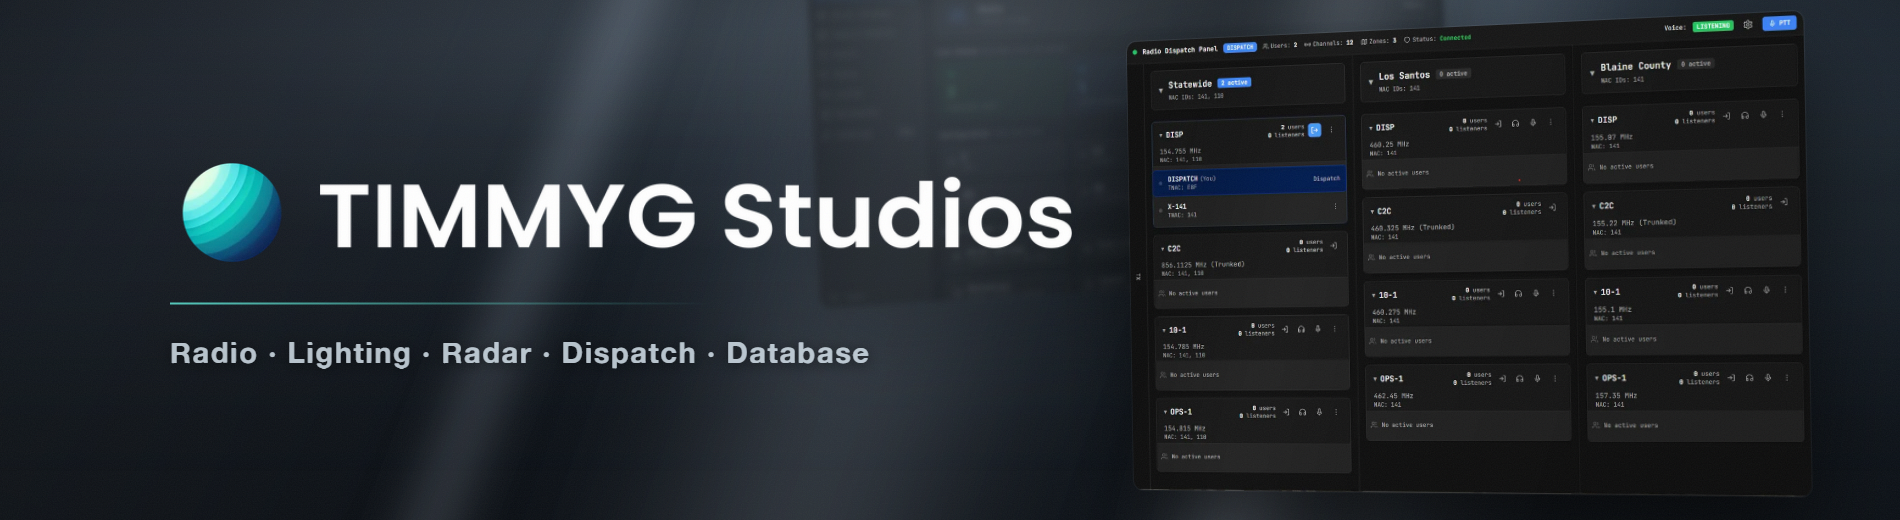
Task: Open options menu for user X-141
Action: (x=1335, y=207)
